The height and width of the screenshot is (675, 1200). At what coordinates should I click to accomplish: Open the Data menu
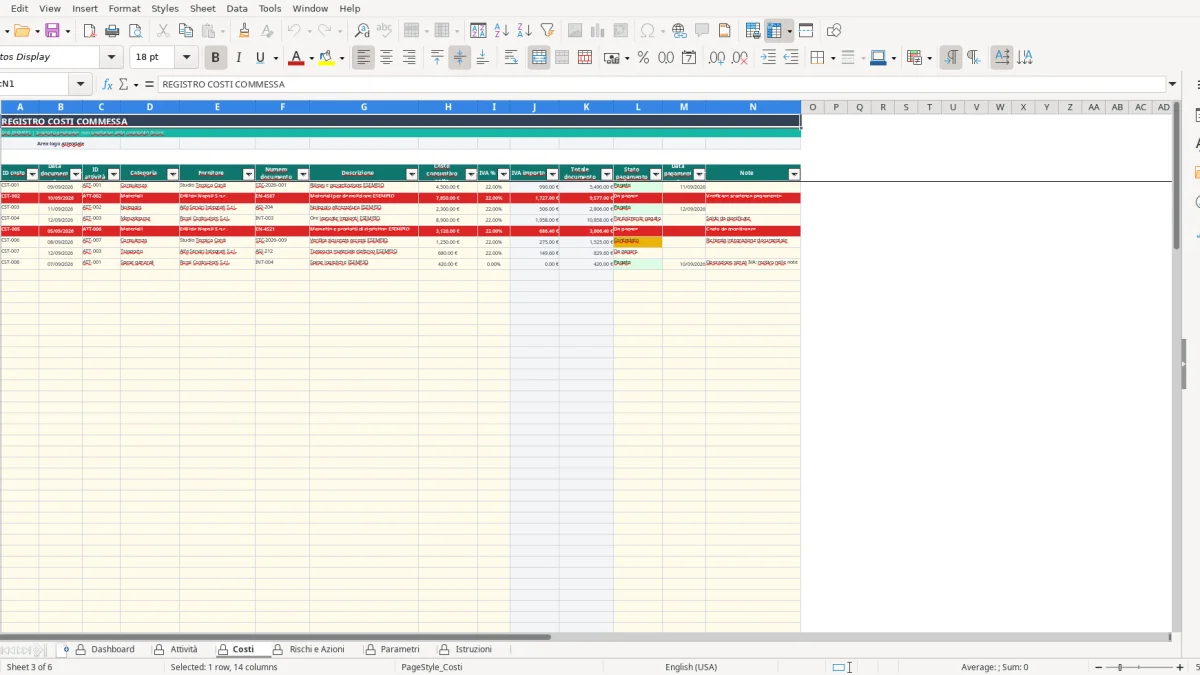pyautogui.click(x=237, y=8)
